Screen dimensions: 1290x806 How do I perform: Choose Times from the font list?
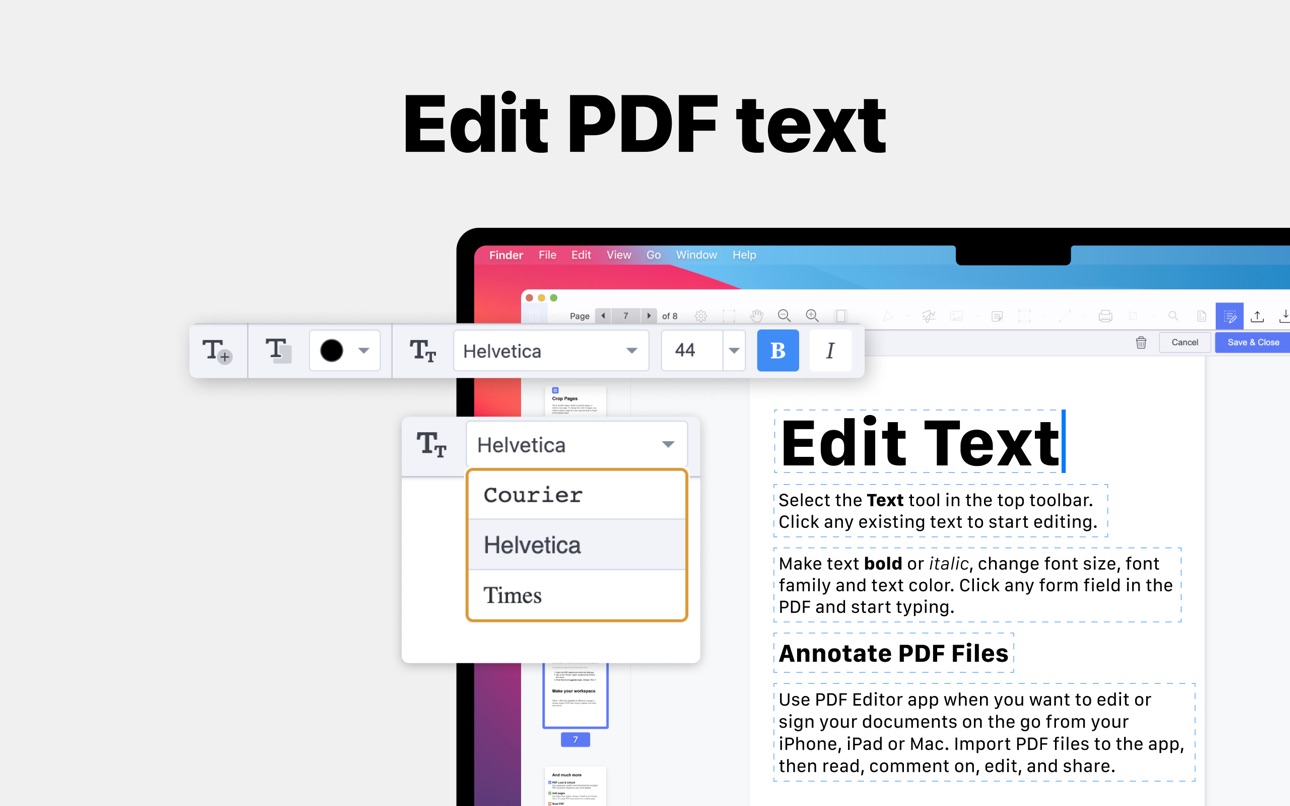(x=577, y=595)
